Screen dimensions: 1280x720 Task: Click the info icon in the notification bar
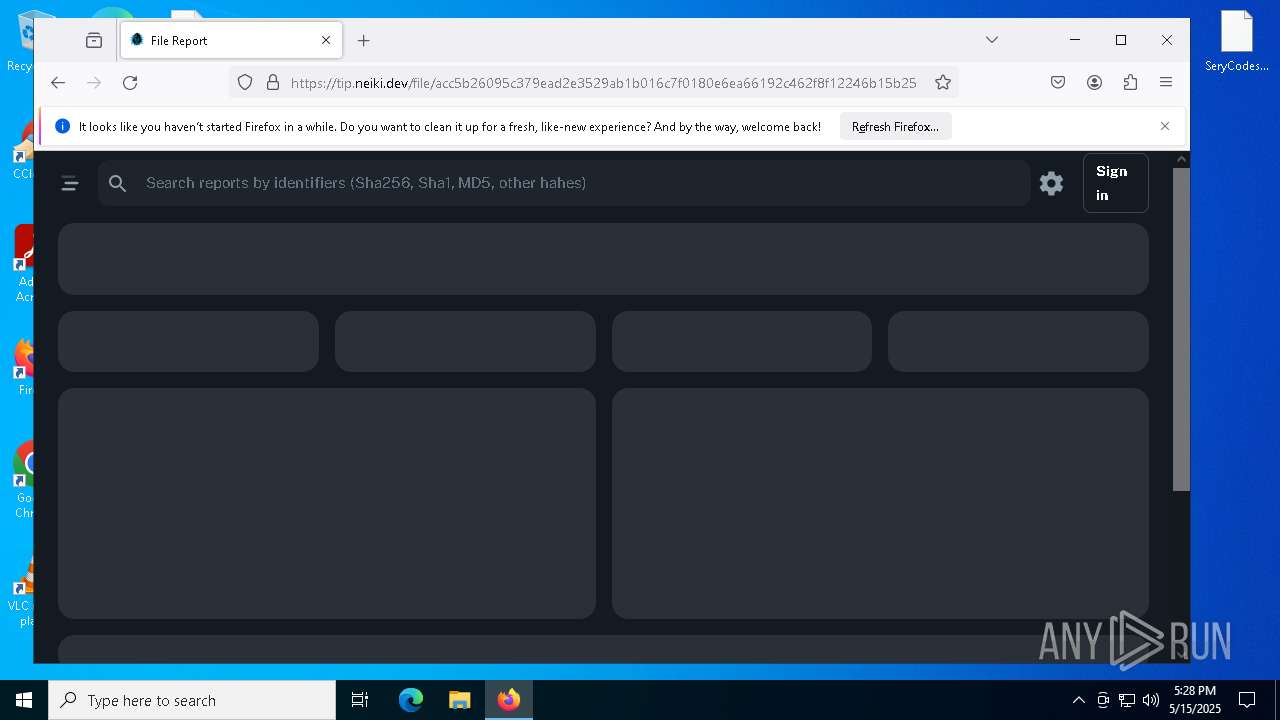[63, 127]
